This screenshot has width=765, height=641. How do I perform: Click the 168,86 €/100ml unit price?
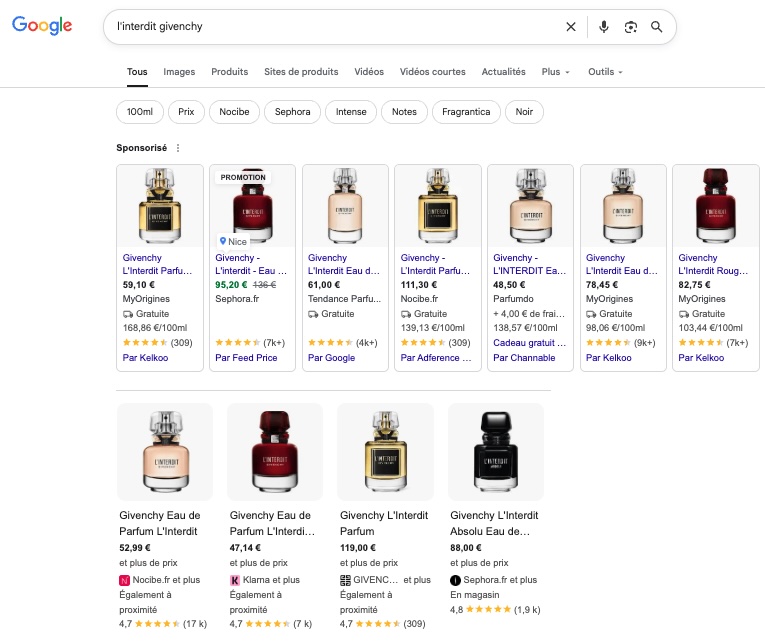(x=155, y=328)
